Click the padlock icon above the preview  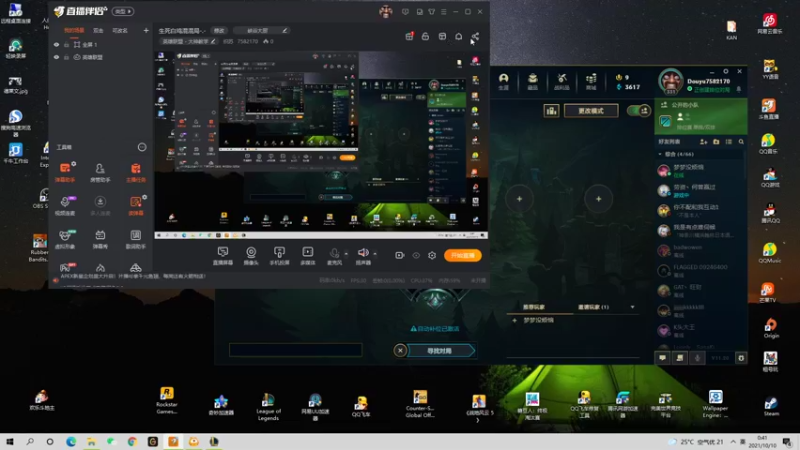(x=426, y=36)
